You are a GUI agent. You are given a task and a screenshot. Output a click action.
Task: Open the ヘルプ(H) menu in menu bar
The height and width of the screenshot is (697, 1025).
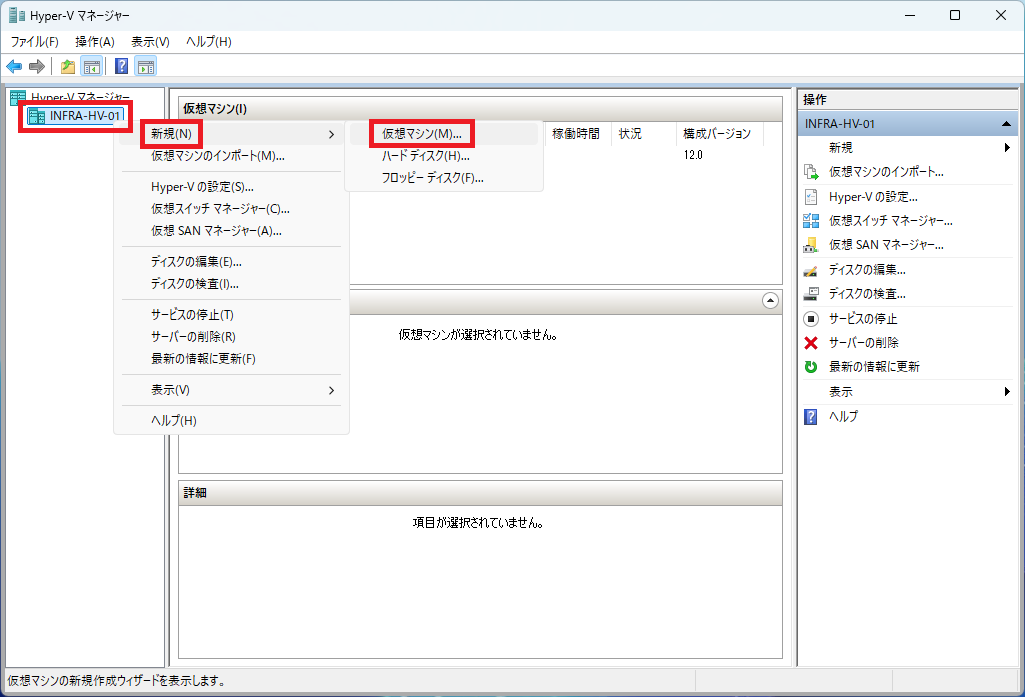(209, 42)
